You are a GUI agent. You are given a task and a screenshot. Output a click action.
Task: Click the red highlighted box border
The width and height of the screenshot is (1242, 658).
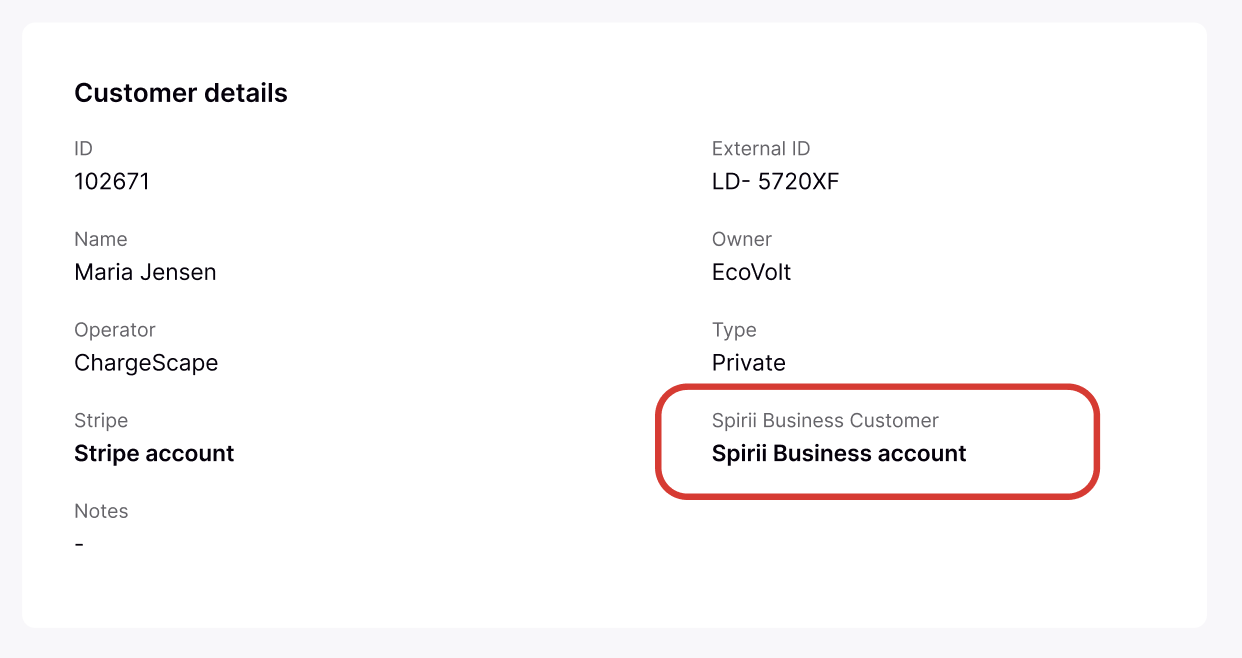1097,440
